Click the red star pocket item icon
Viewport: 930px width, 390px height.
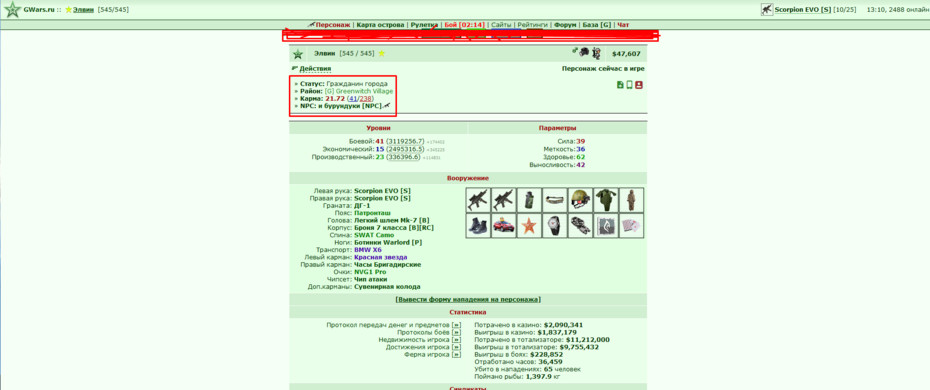point(529,226)
